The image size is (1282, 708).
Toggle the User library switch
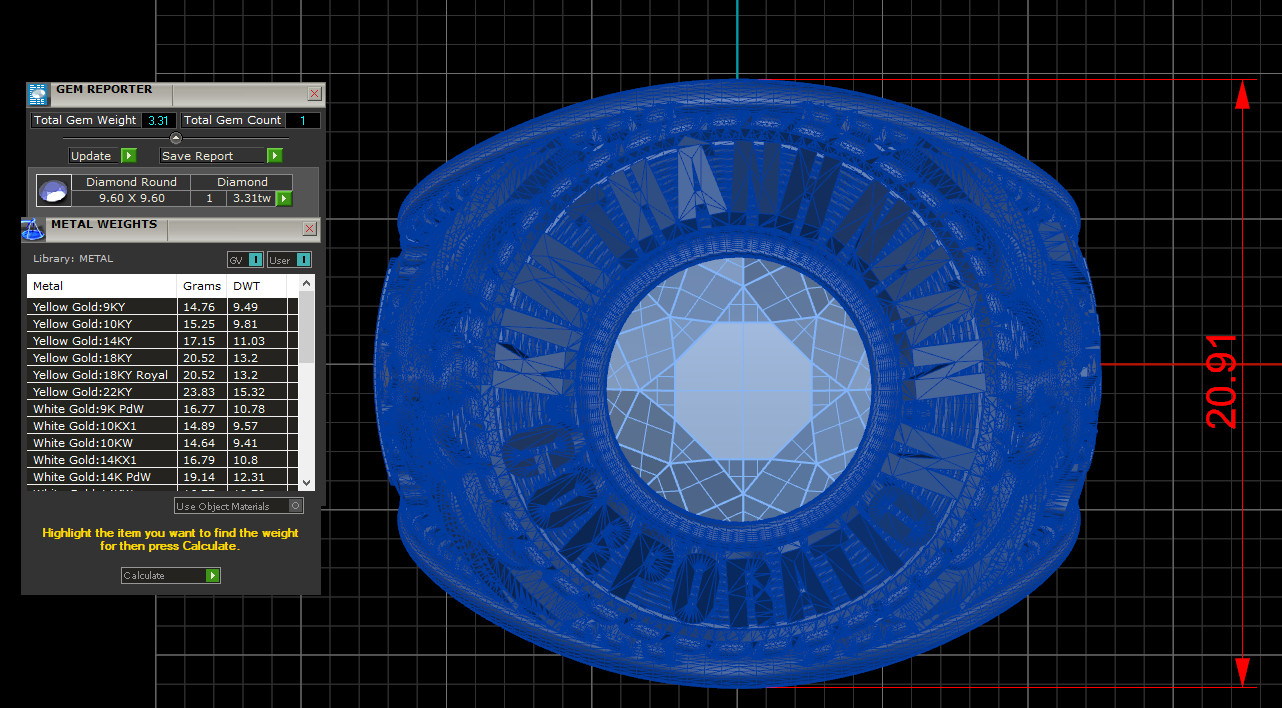click(x=303, y=260)
